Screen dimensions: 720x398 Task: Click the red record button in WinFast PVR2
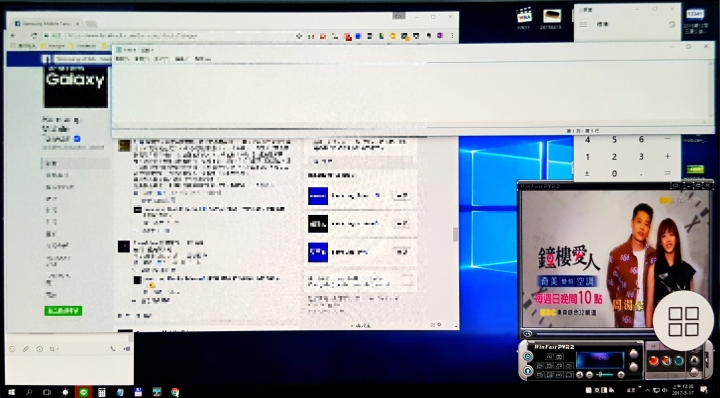click(x=653, y=360)
